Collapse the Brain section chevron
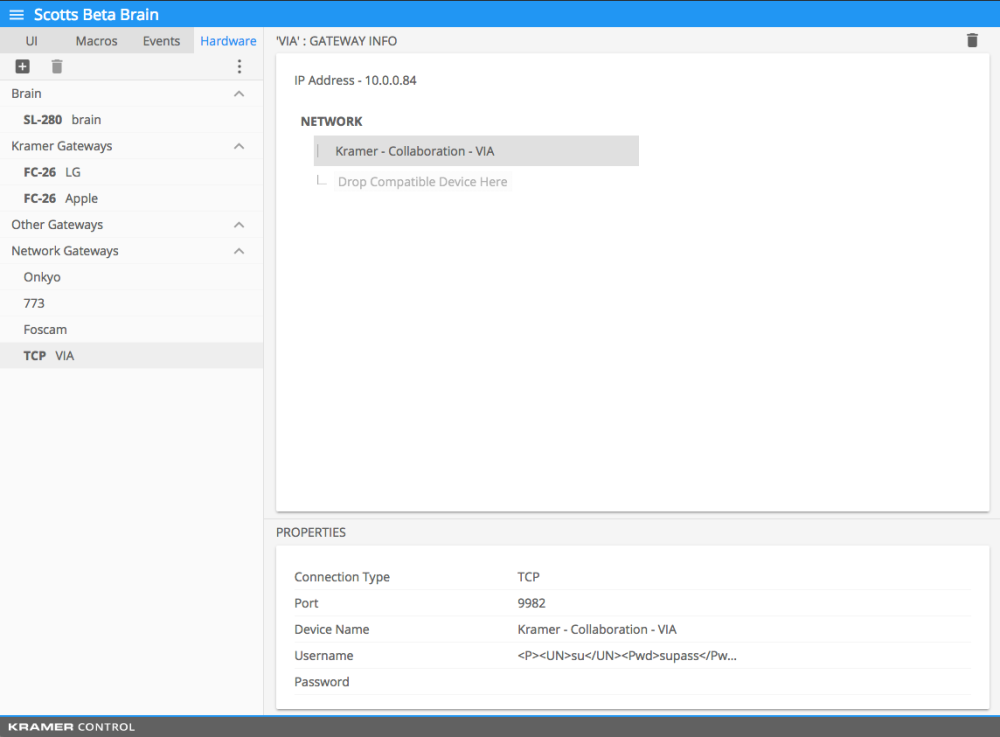1000x737 pixels. click(x=239, y=94)
